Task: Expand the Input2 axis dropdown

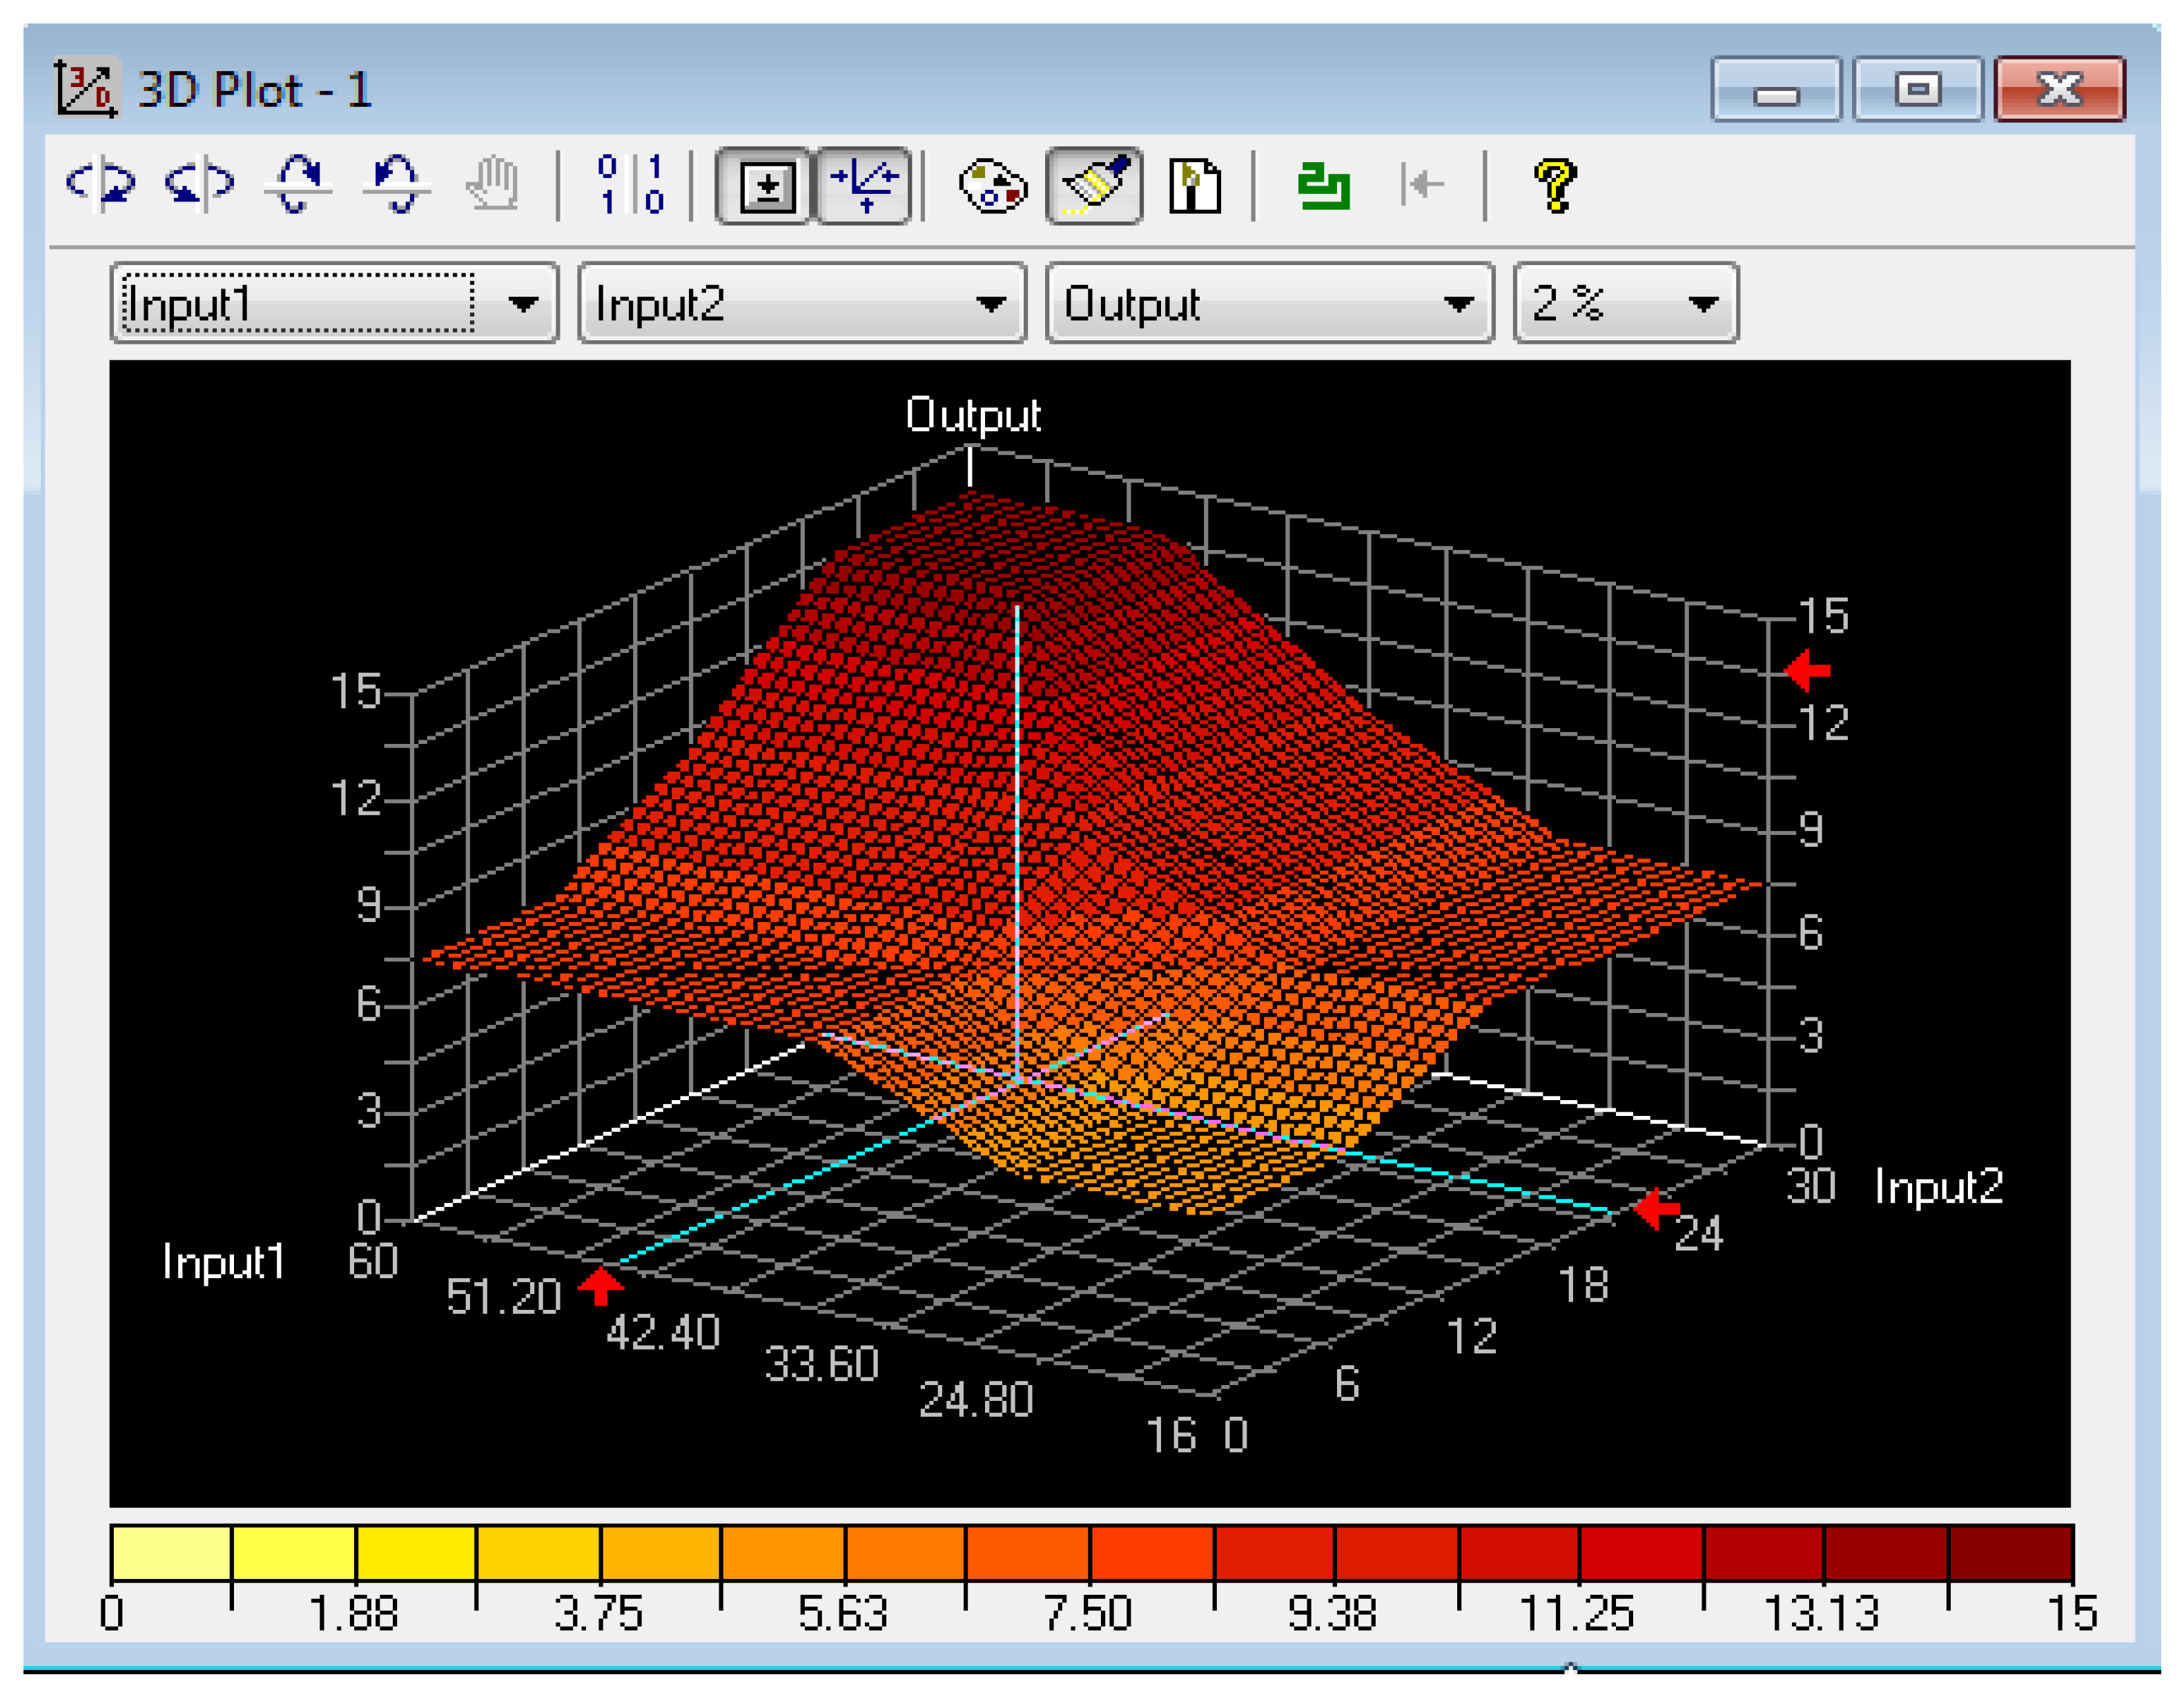Action: [802, 303]
